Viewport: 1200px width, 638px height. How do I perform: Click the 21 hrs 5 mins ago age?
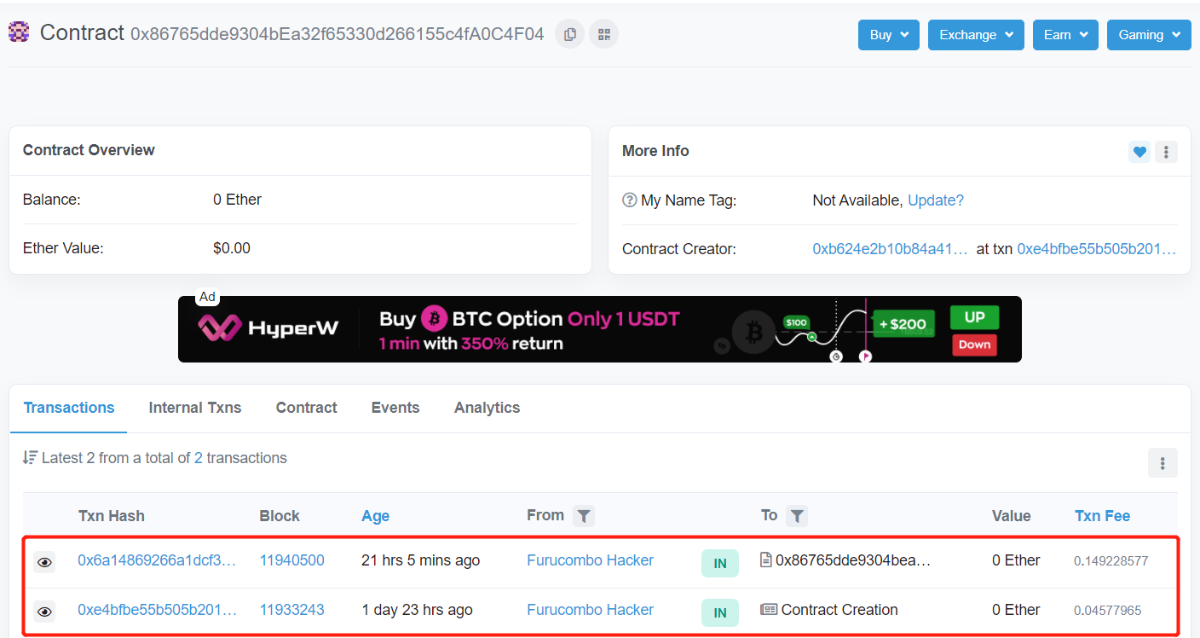point(421,560)
